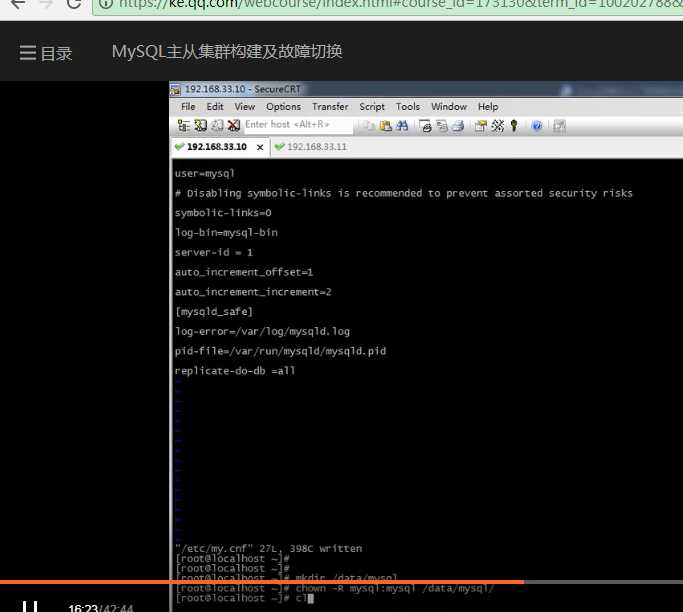Click the [mysqld_safe] section line
This screenshot has height=612, width=683.
tap(213, 312)
